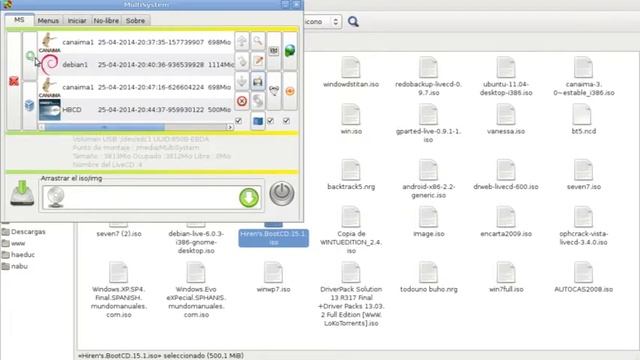Select the image.iso file
This screenshot has width=640, height=360.
[x=428, y=222]
